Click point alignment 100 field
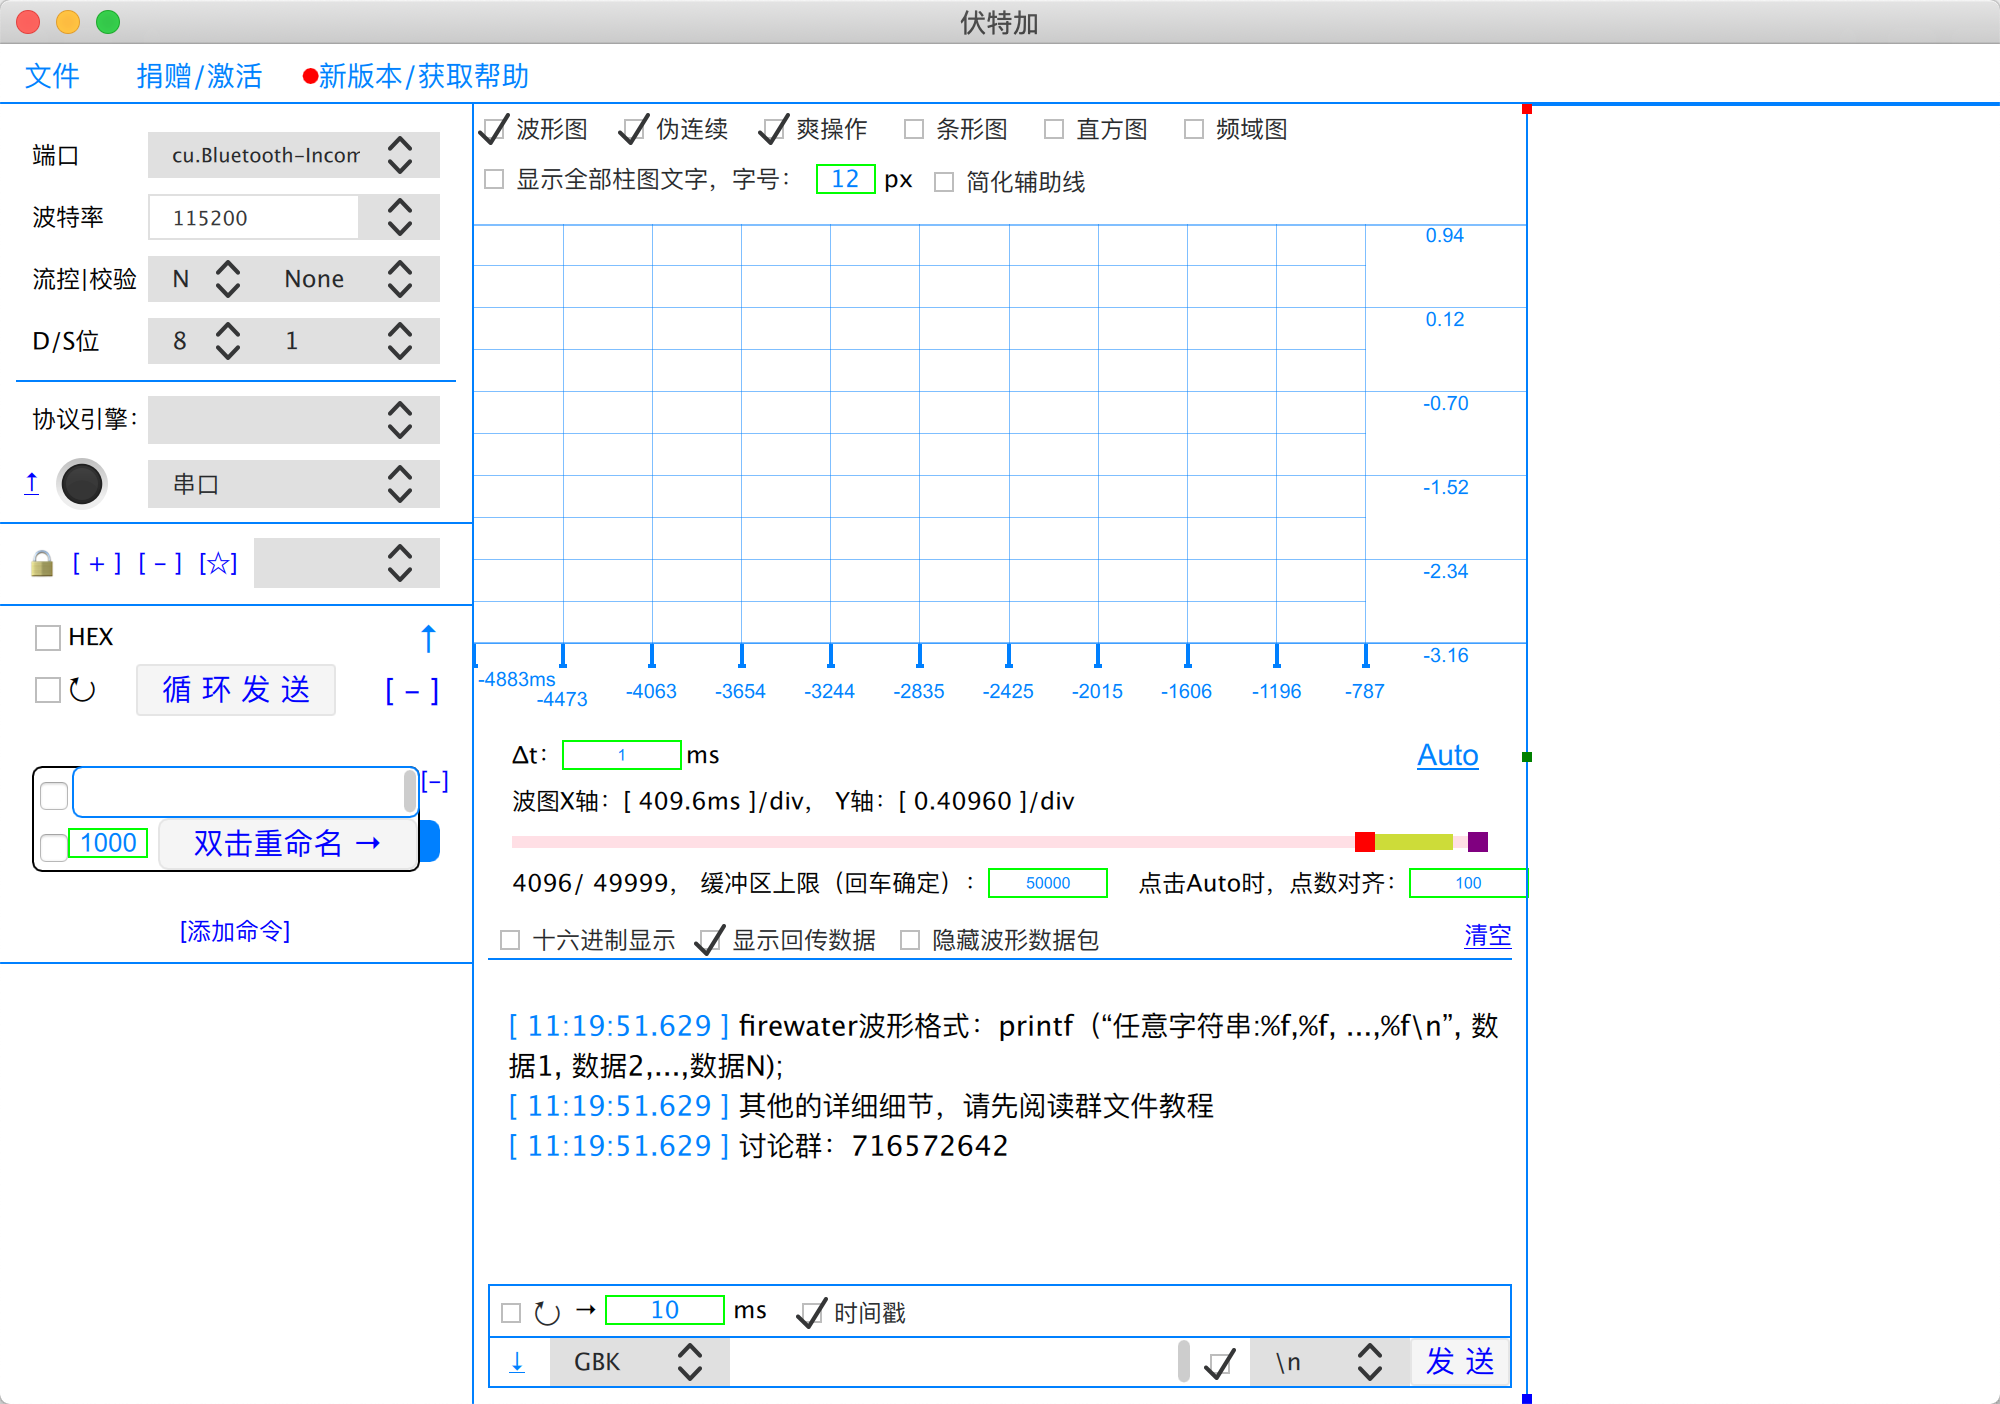Image resolution: width=2000 pixels, height=1404 pixels. click(1468, 883)
